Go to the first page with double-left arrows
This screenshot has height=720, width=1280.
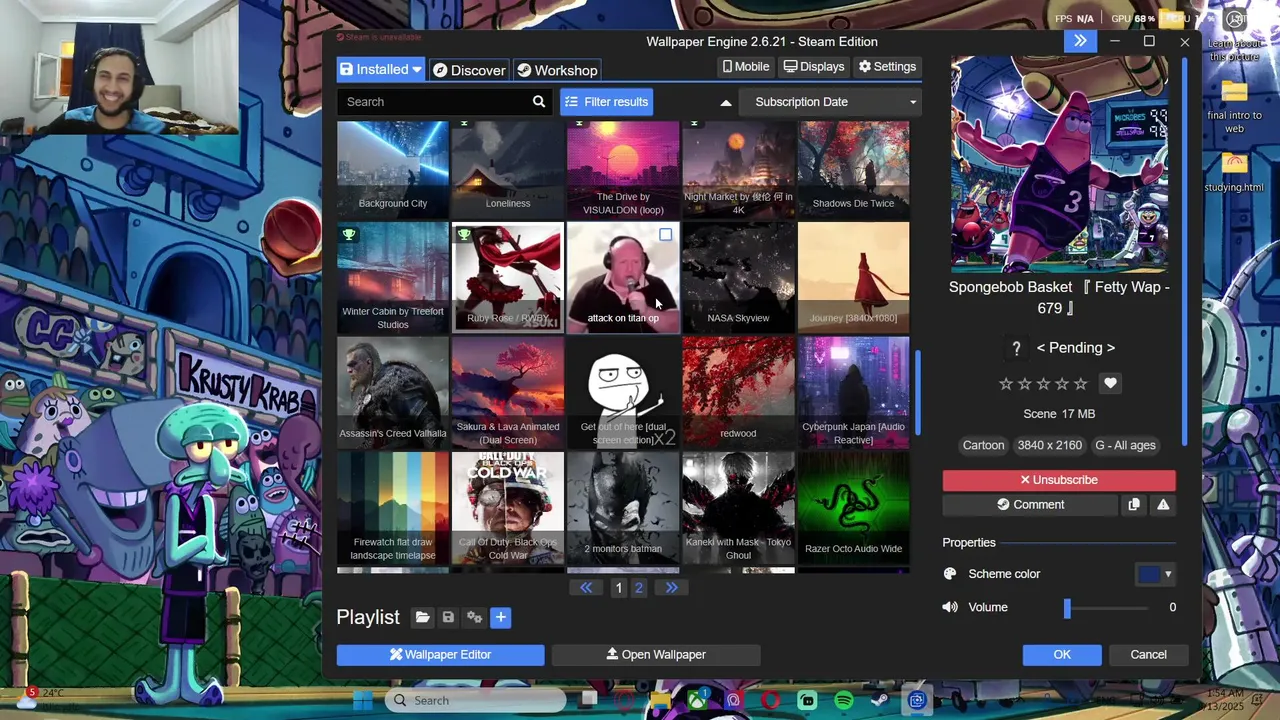(586, 588)
